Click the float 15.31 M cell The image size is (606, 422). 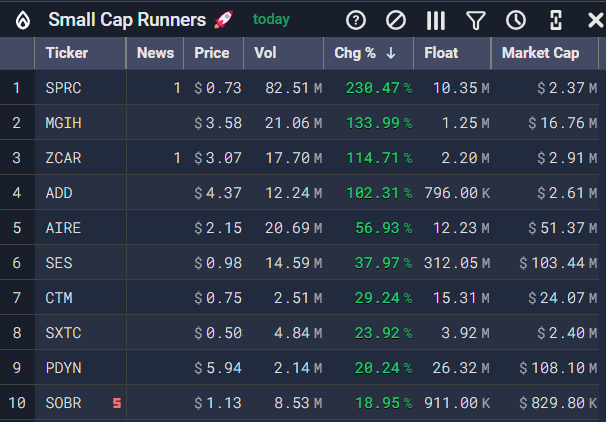tap(461, 298)
